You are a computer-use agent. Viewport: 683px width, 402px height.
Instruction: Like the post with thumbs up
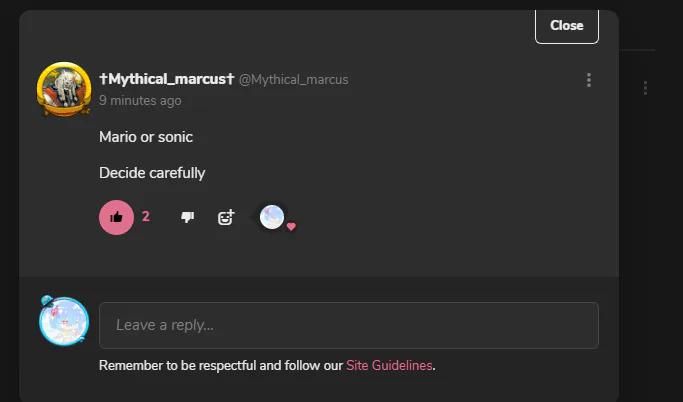tap(116, 217)
